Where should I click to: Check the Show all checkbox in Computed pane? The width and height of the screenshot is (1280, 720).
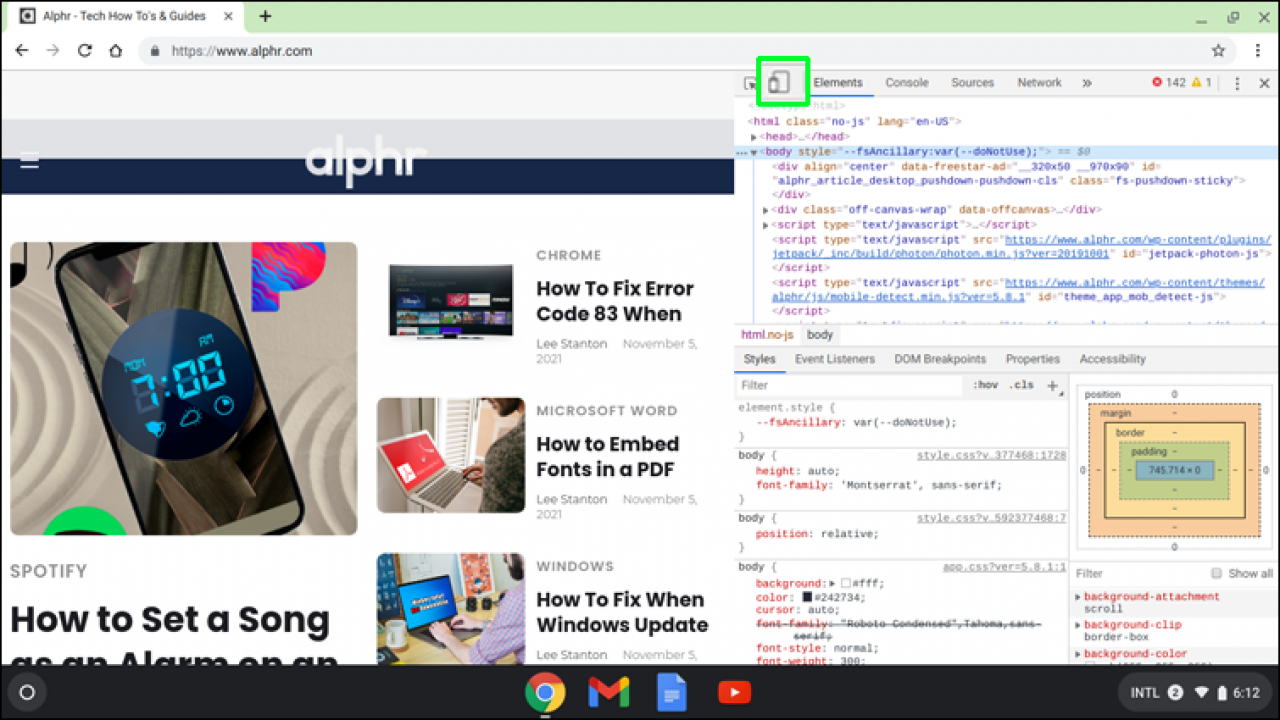pos(1214,573)
